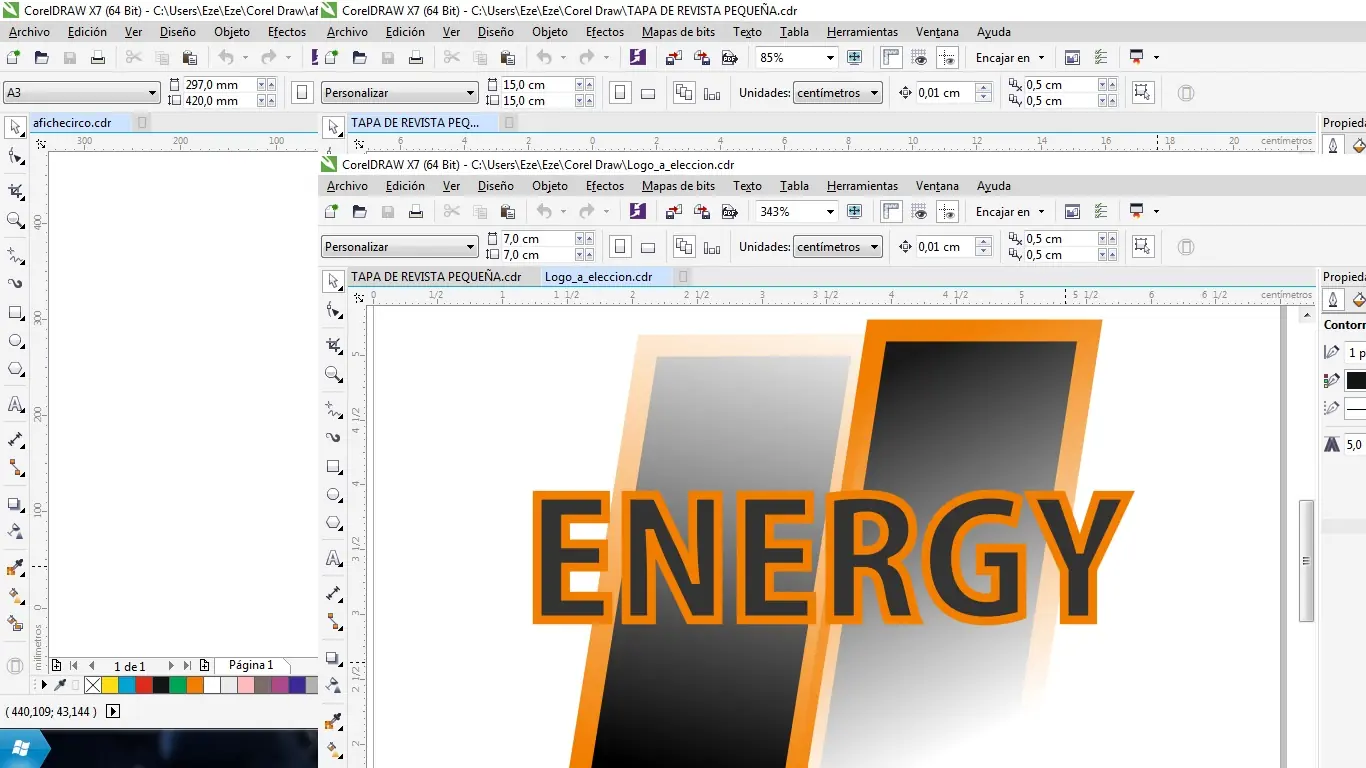Open Texto menu in Logo_a_eleccion window

[x=747, y=186]
